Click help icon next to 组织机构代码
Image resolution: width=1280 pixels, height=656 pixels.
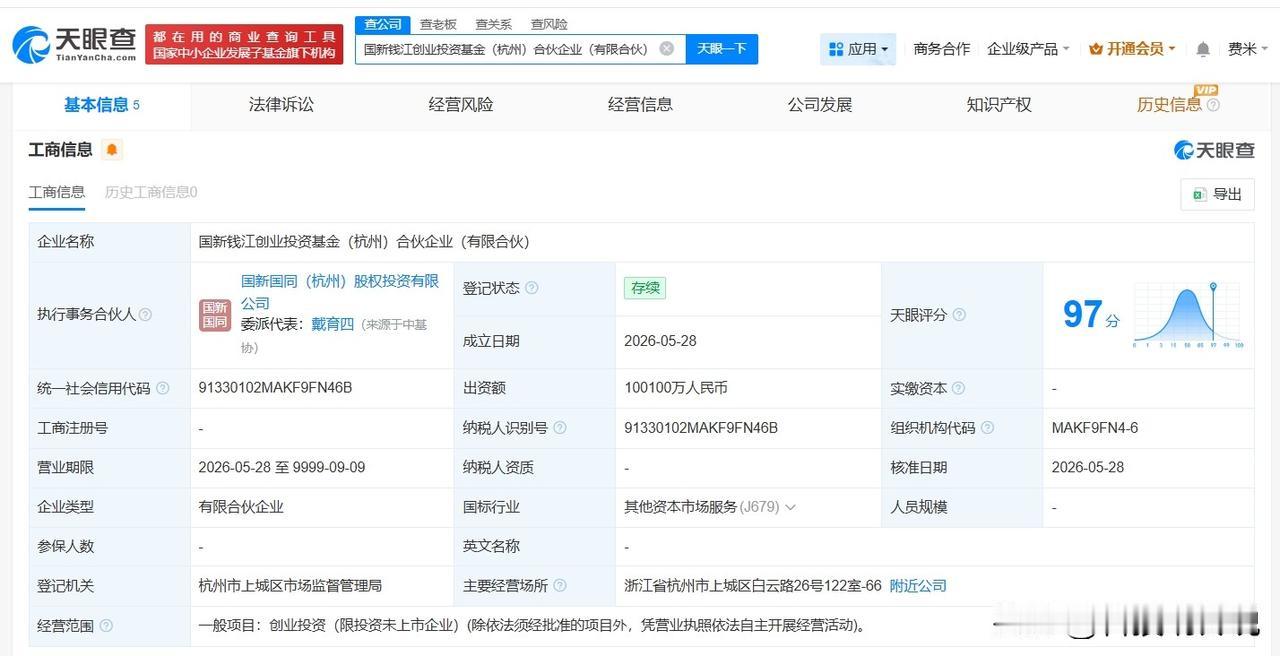point(987,428)
